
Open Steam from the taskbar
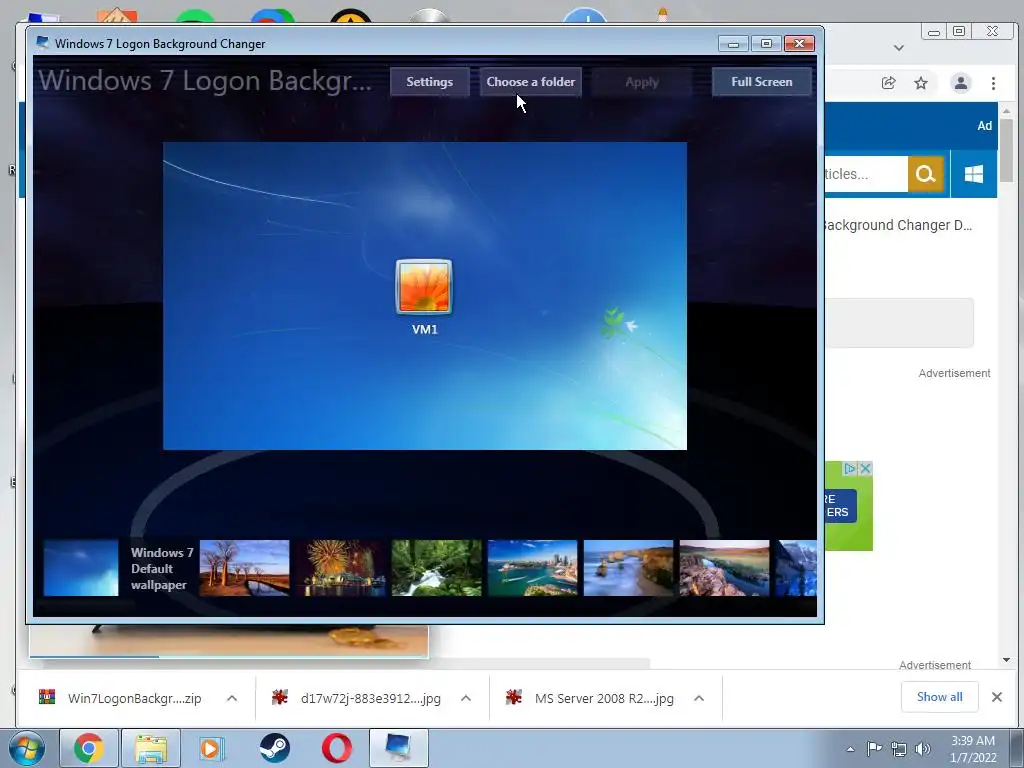pos(274,748)
